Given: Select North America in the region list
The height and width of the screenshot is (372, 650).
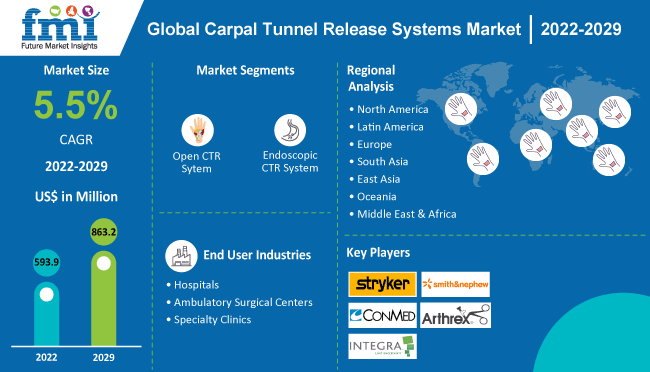Looking at the screenshot, I should coord(393,109).
